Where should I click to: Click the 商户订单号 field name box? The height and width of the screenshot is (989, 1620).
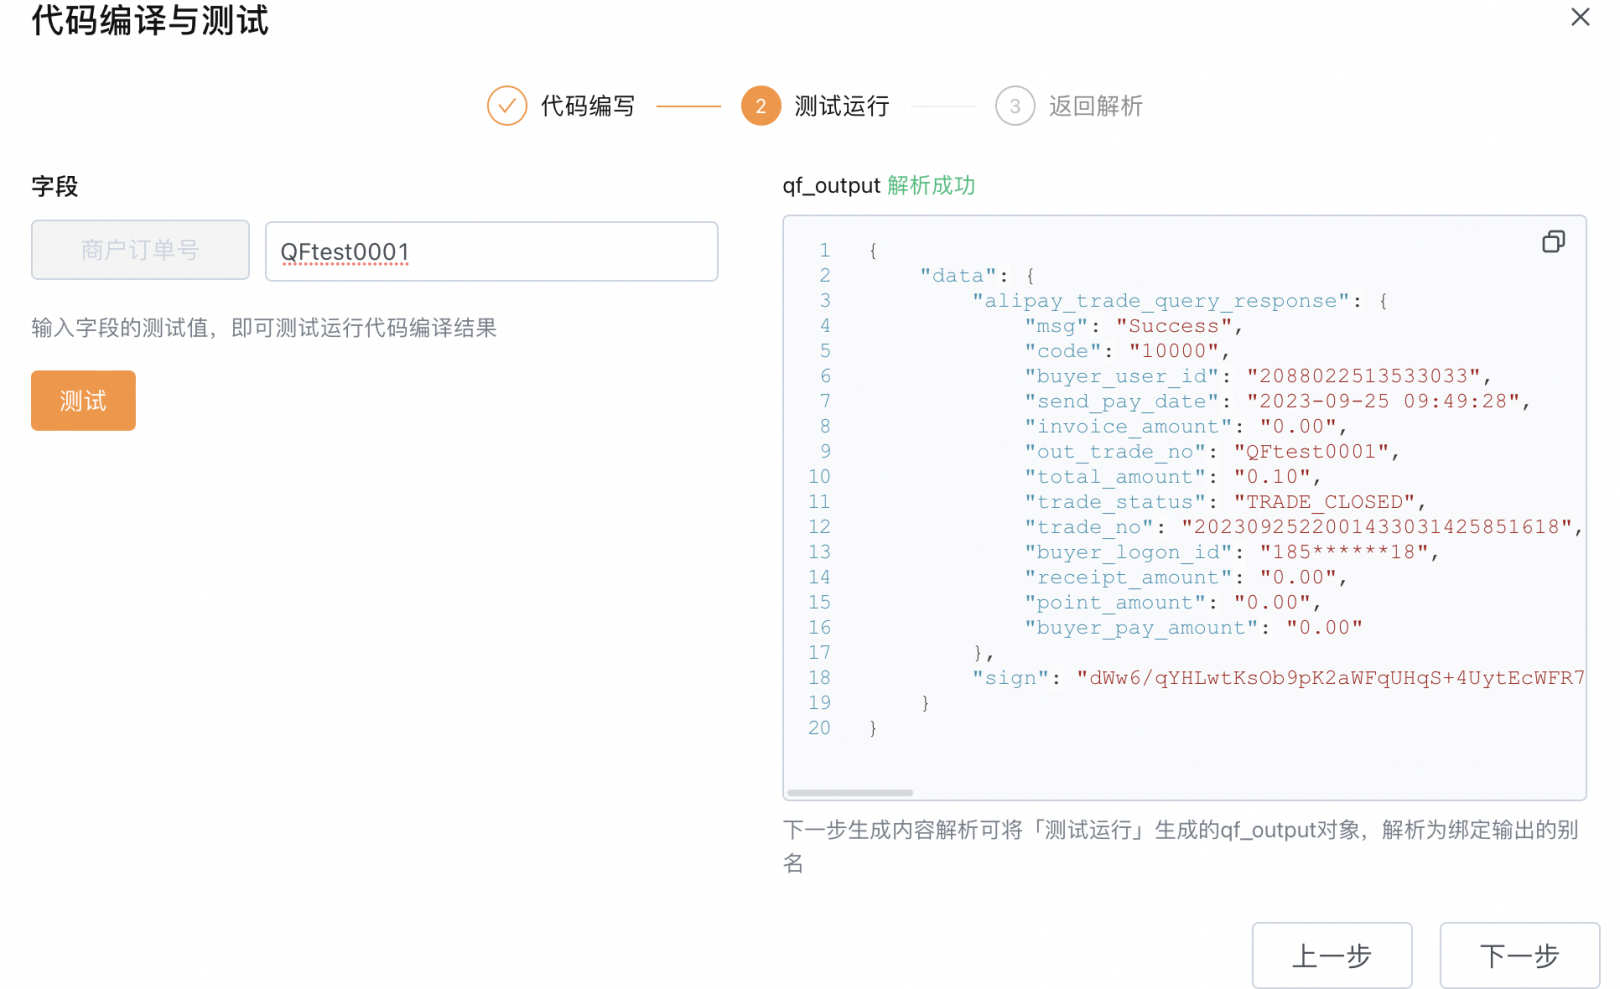click(140, 250)
